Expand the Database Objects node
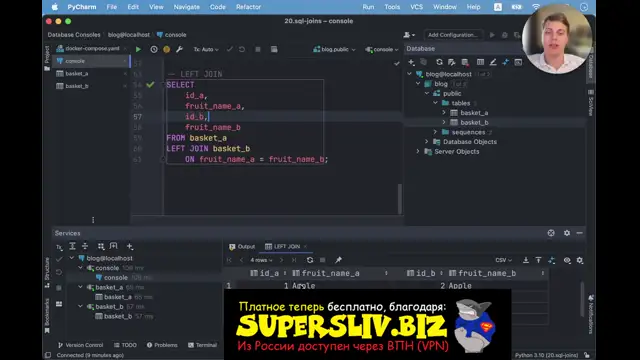This screenshot has width=640, height=360. click(x=427, y=142)
